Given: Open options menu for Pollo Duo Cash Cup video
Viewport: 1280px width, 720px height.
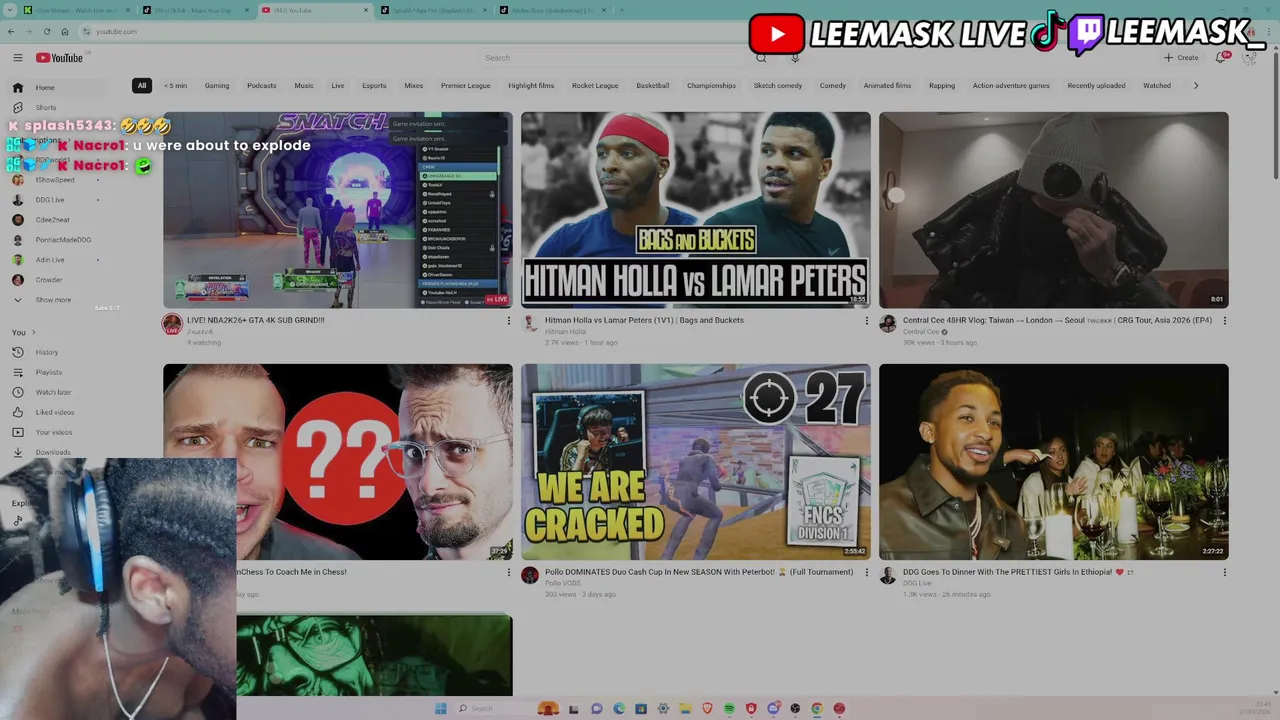Looking at the screenshot, I should [866, 573].
